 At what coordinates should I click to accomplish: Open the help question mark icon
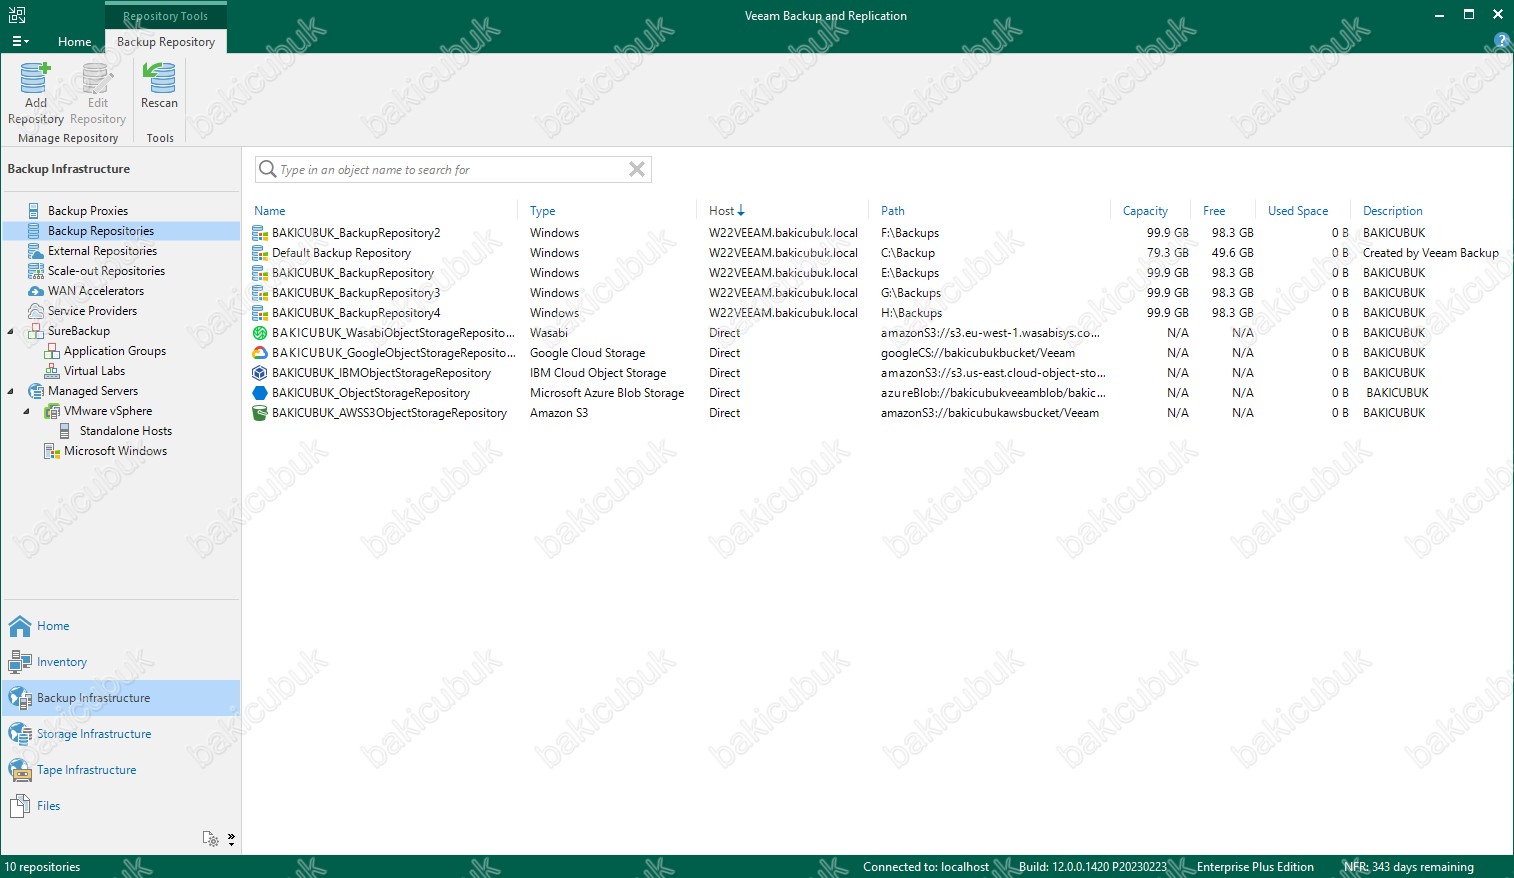1501,41
